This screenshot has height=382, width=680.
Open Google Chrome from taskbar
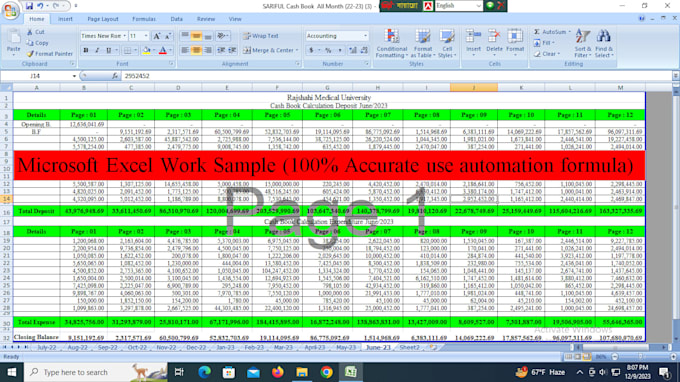click(327, 372)
